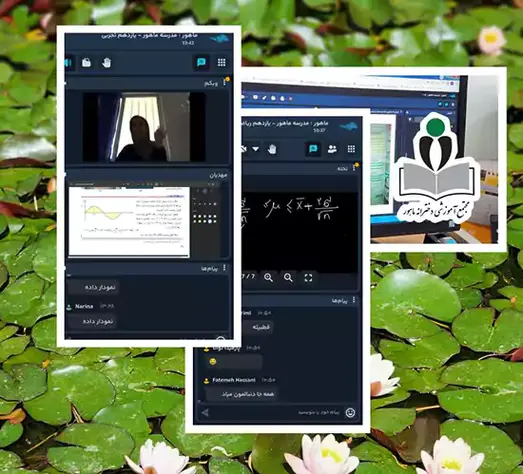Raise hand in the blackboard classroom window
523x474 pixels.
(x=272, y=149)
